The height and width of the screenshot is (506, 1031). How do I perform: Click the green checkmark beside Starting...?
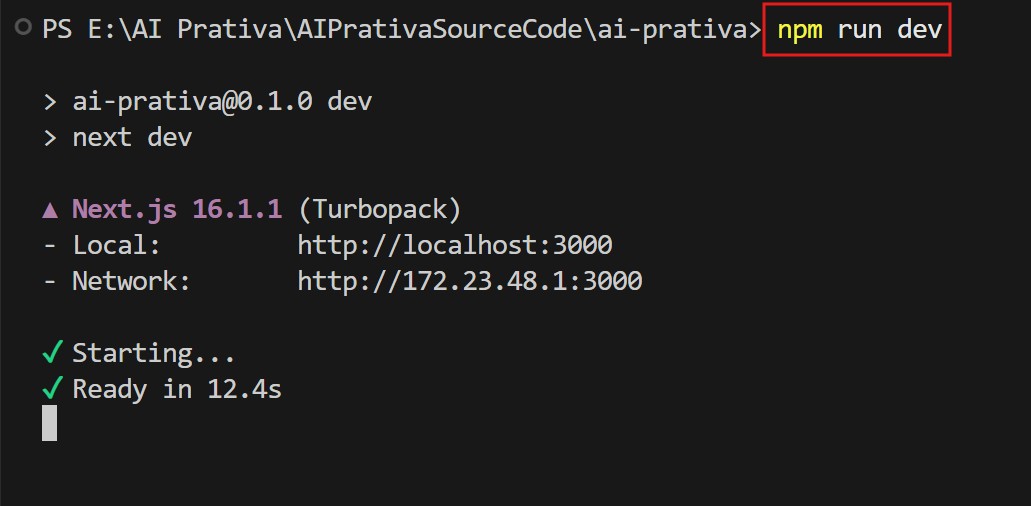point(52,353)
